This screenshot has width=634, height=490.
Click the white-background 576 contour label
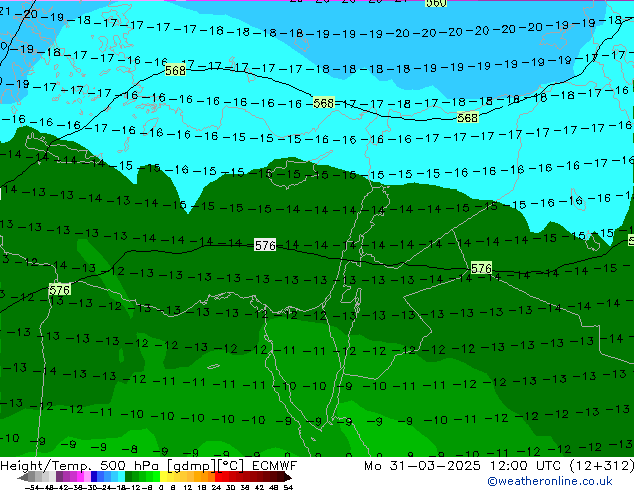[x=265, y=245]
